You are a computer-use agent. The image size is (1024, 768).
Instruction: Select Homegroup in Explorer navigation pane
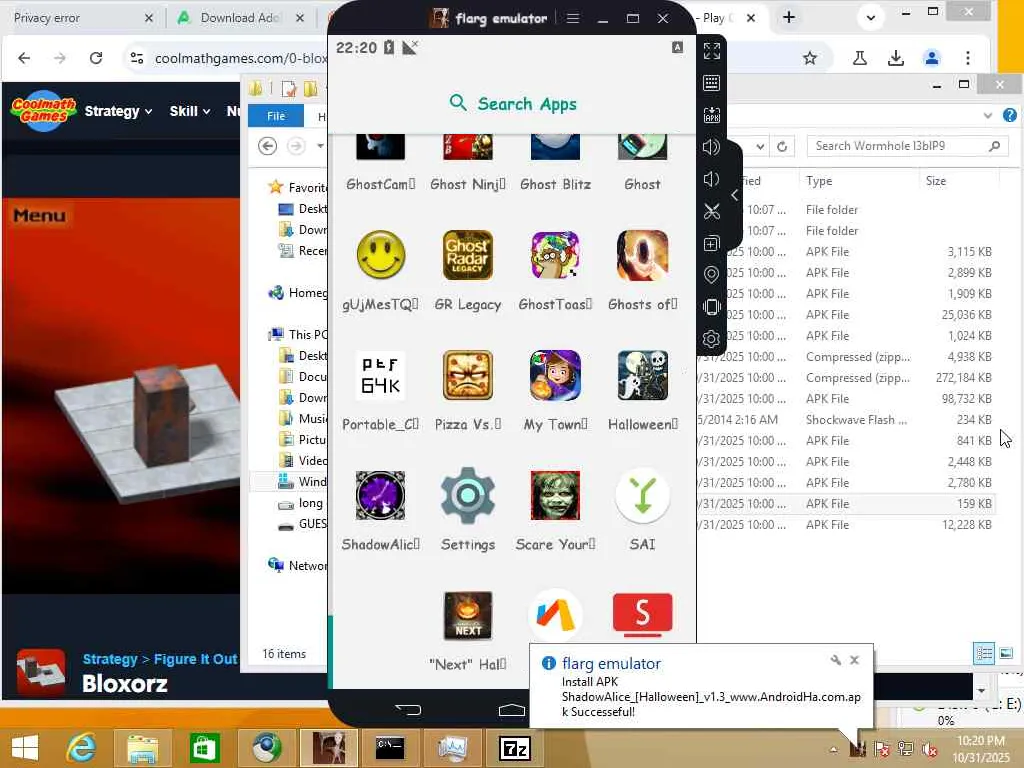tap(298, 293)
